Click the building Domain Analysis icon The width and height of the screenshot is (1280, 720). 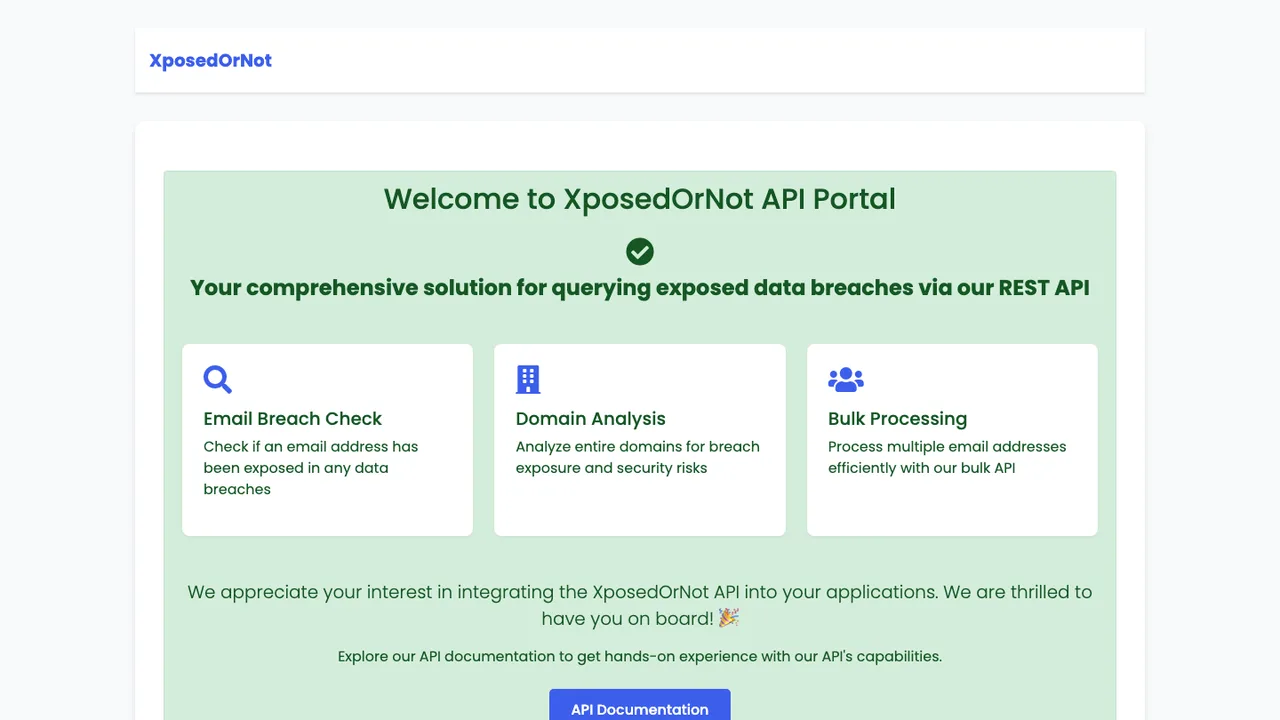tap(528, 379)
